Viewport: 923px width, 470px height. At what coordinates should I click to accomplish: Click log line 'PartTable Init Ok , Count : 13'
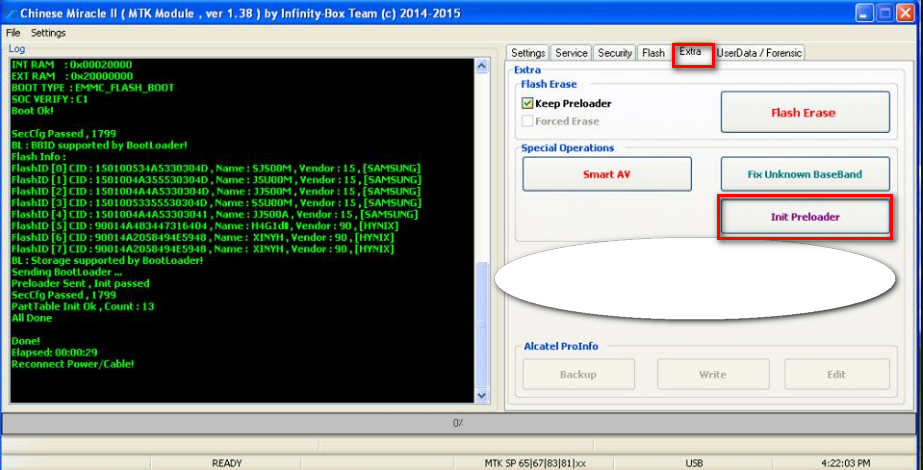[x=83, y=306]
